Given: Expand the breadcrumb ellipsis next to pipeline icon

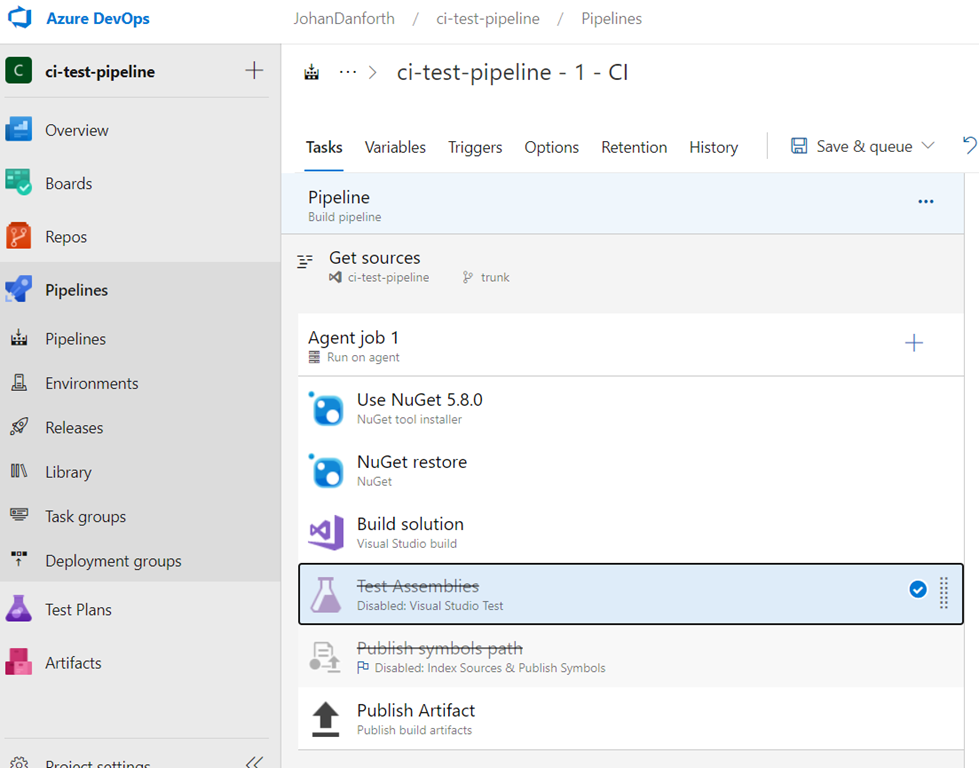Looking at the screenshot, I should tap(348, 72).
